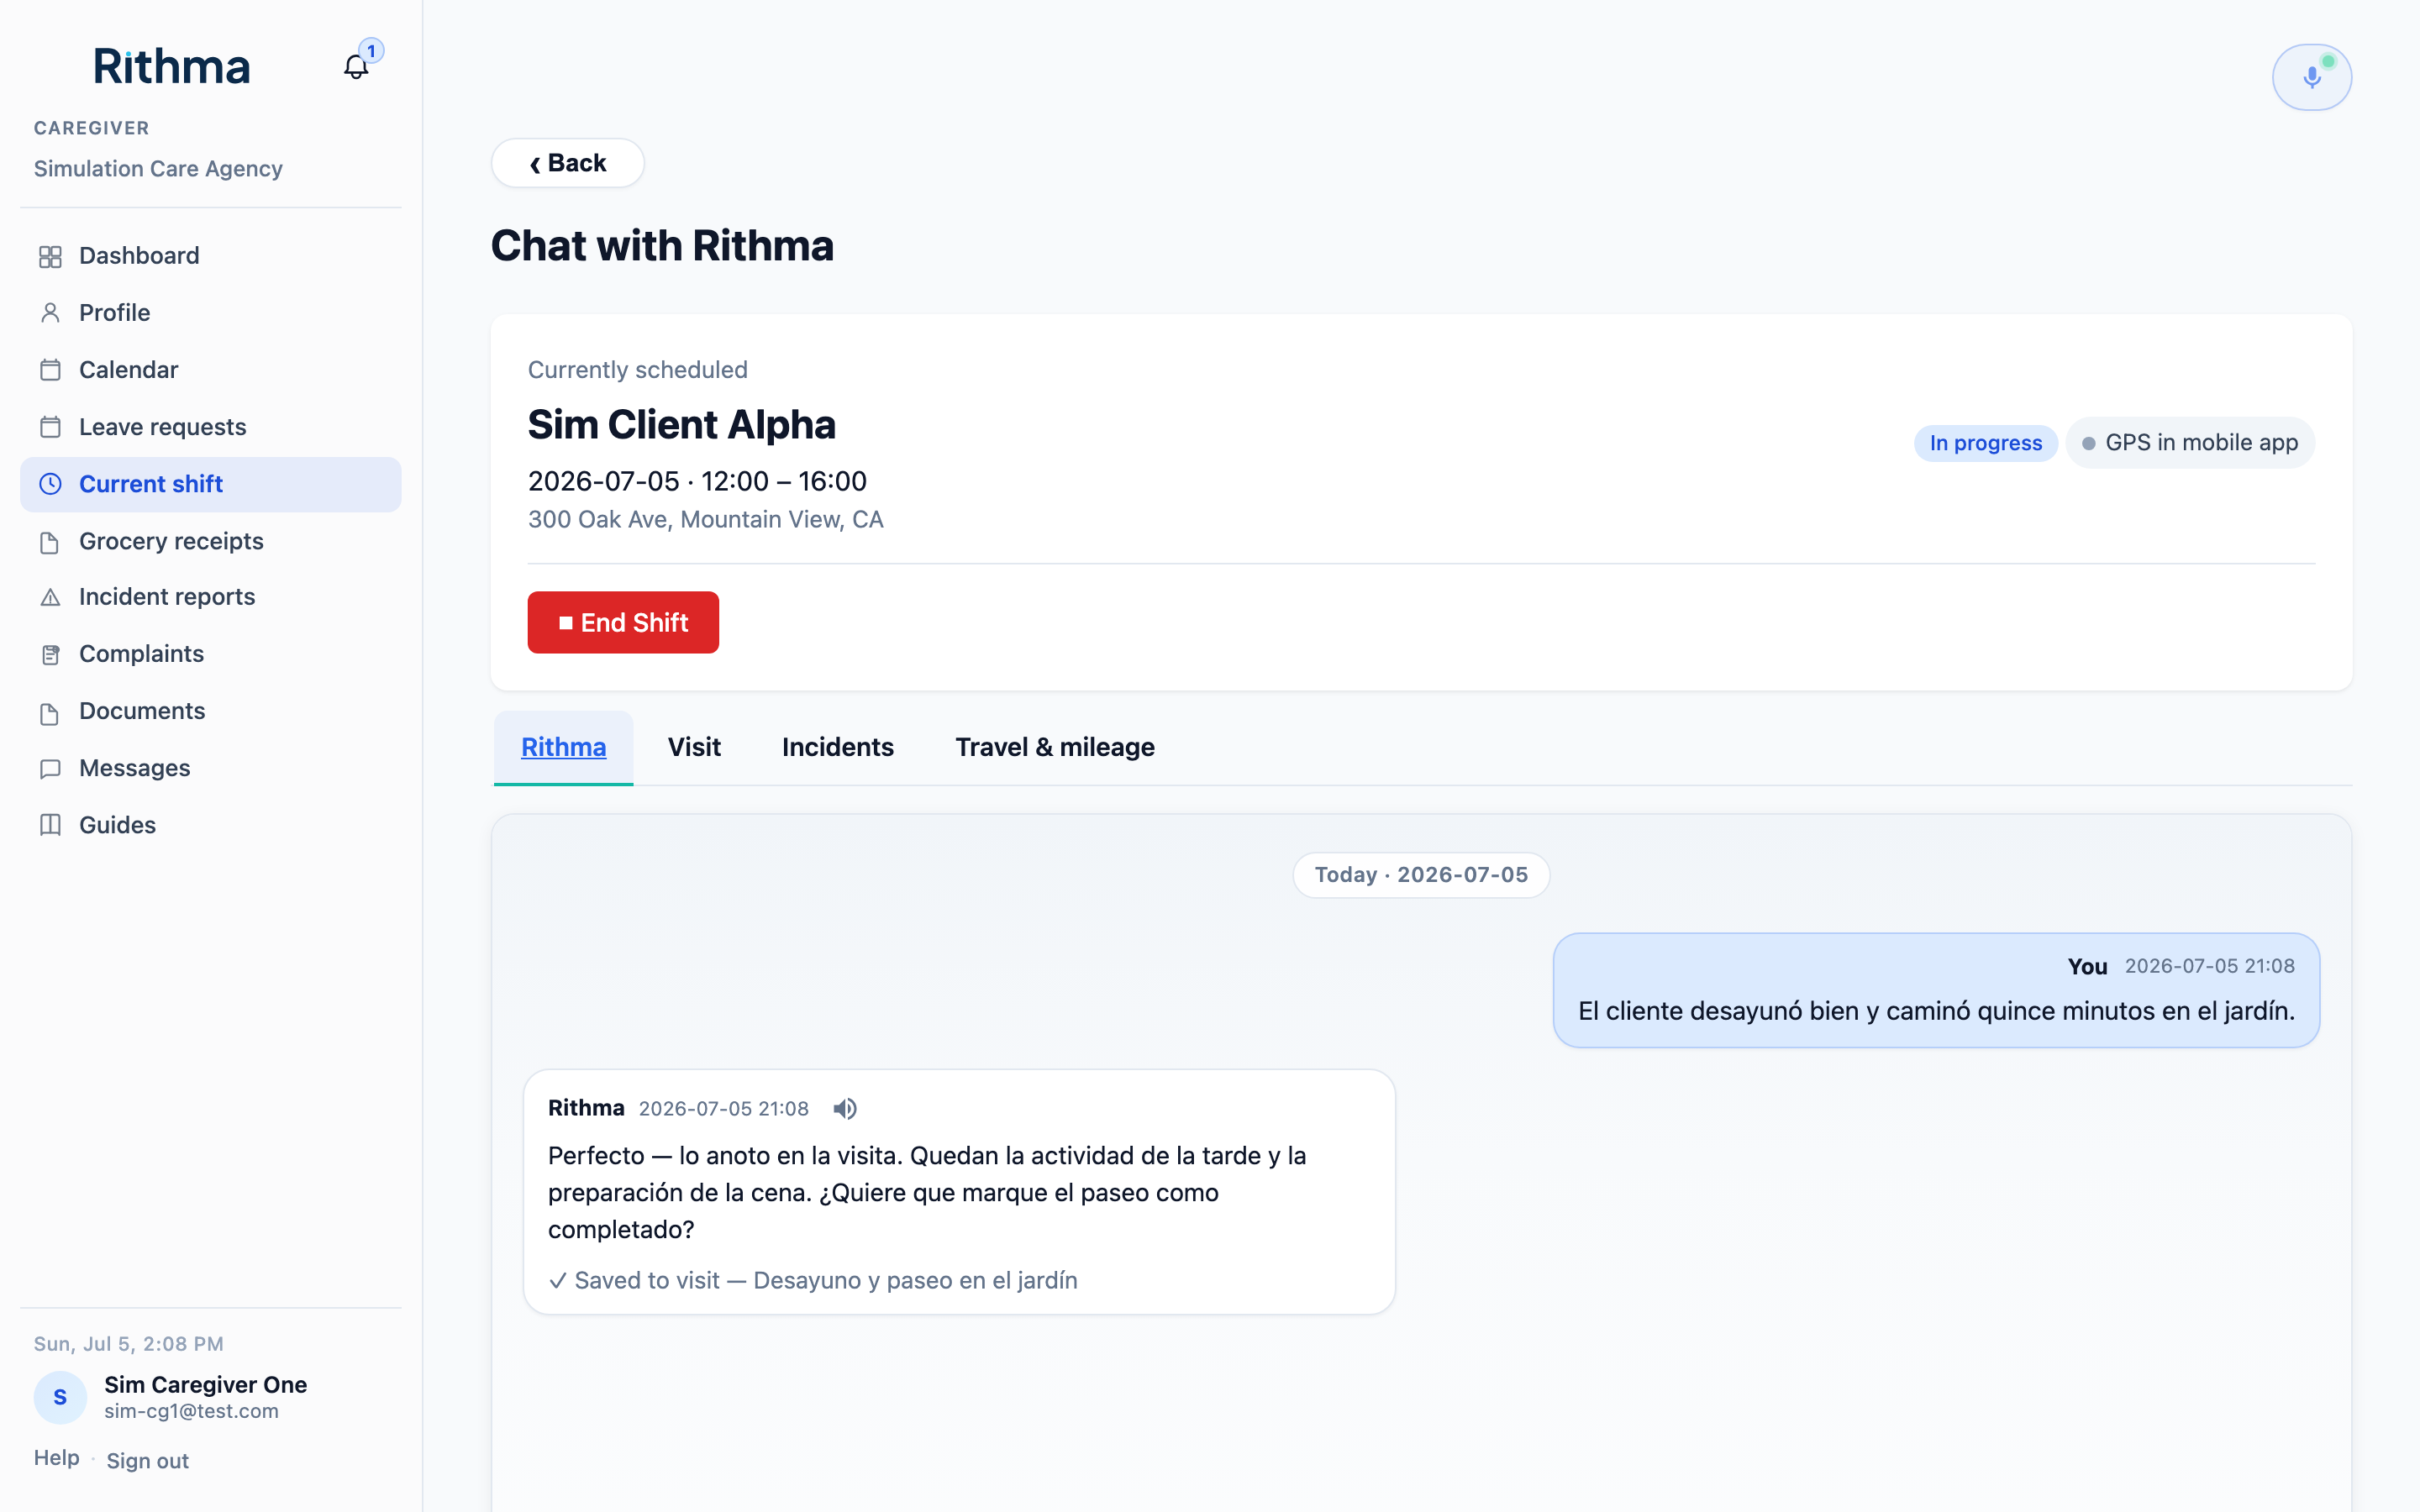Click the Back button
This screenshot has height=1512, width=2420.
[x=567, y=163]
